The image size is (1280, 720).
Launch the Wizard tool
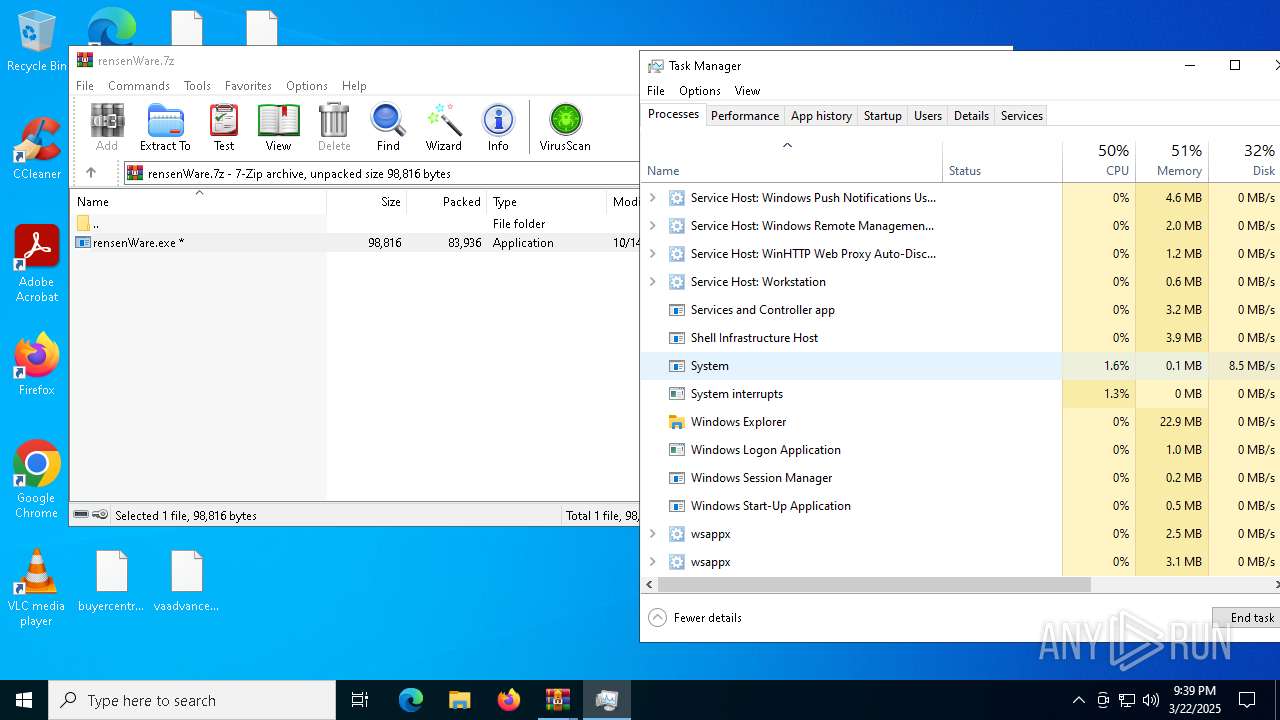coord(443,128)
